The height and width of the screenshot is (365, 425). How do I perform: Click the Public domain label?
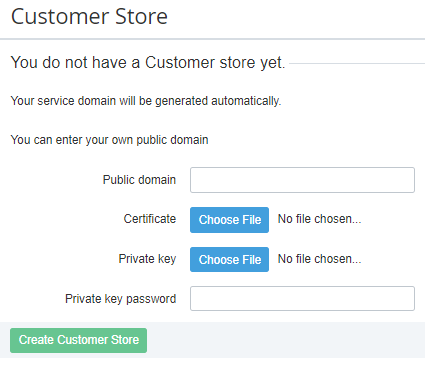[139, 180]
